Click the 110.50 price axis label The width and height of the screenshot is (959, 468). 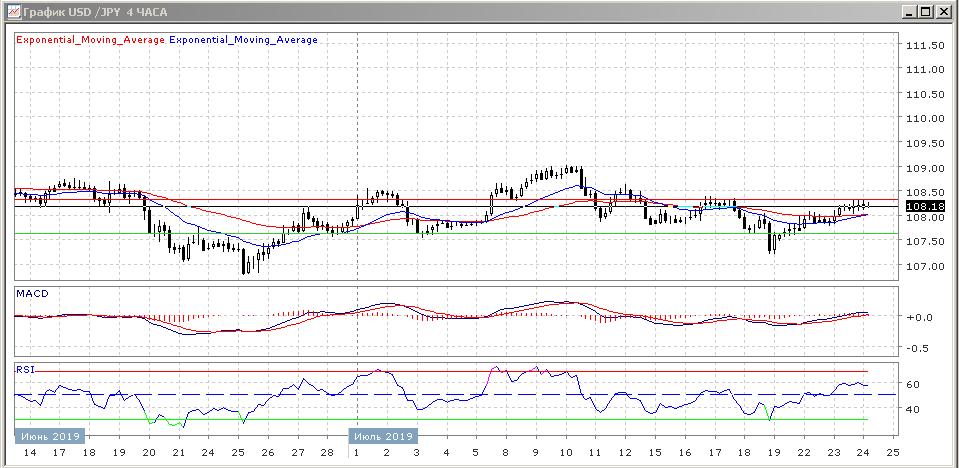(x=924, y=94)
